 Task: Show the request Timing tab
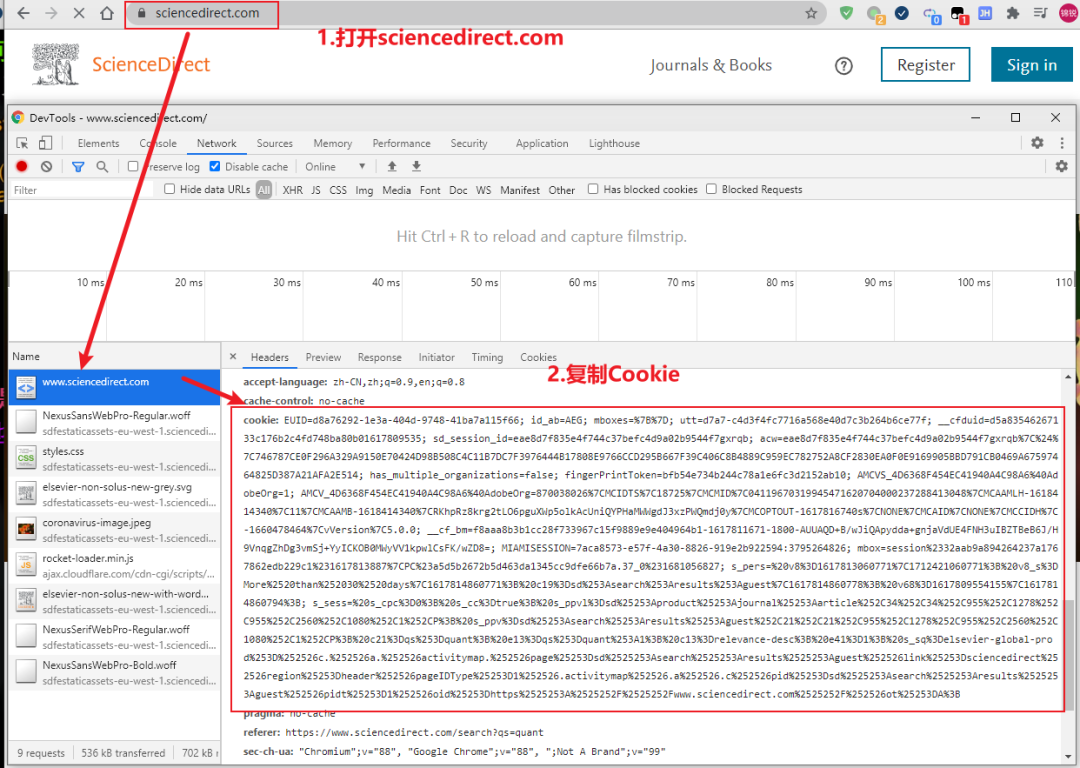(x=487, y=357)
